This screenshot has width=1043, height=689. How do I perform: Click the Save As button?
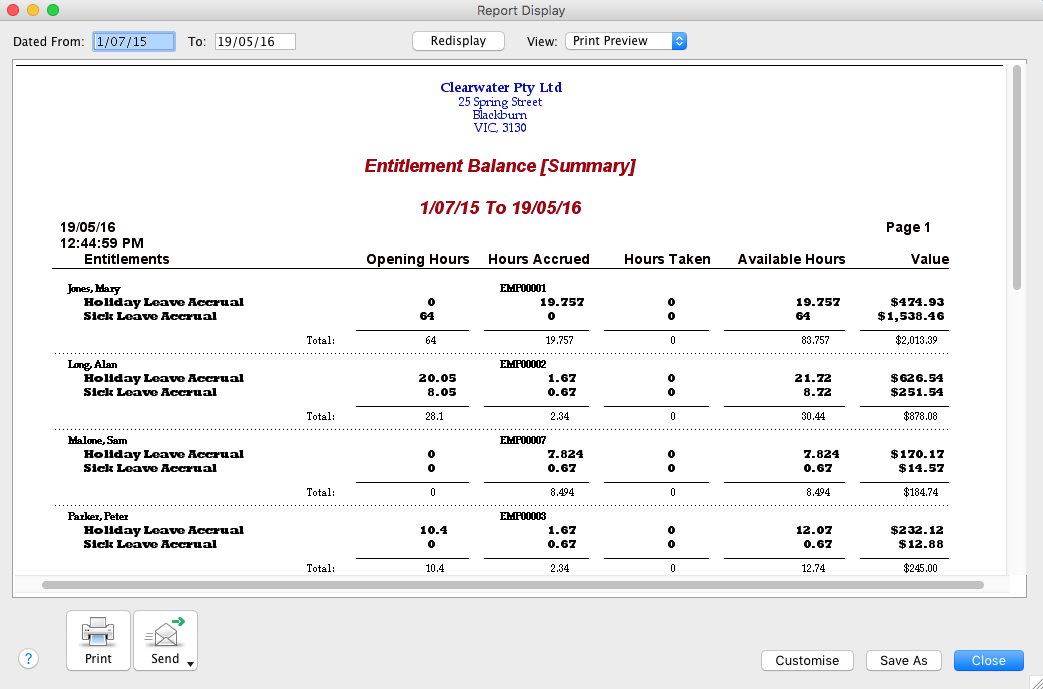903,660
